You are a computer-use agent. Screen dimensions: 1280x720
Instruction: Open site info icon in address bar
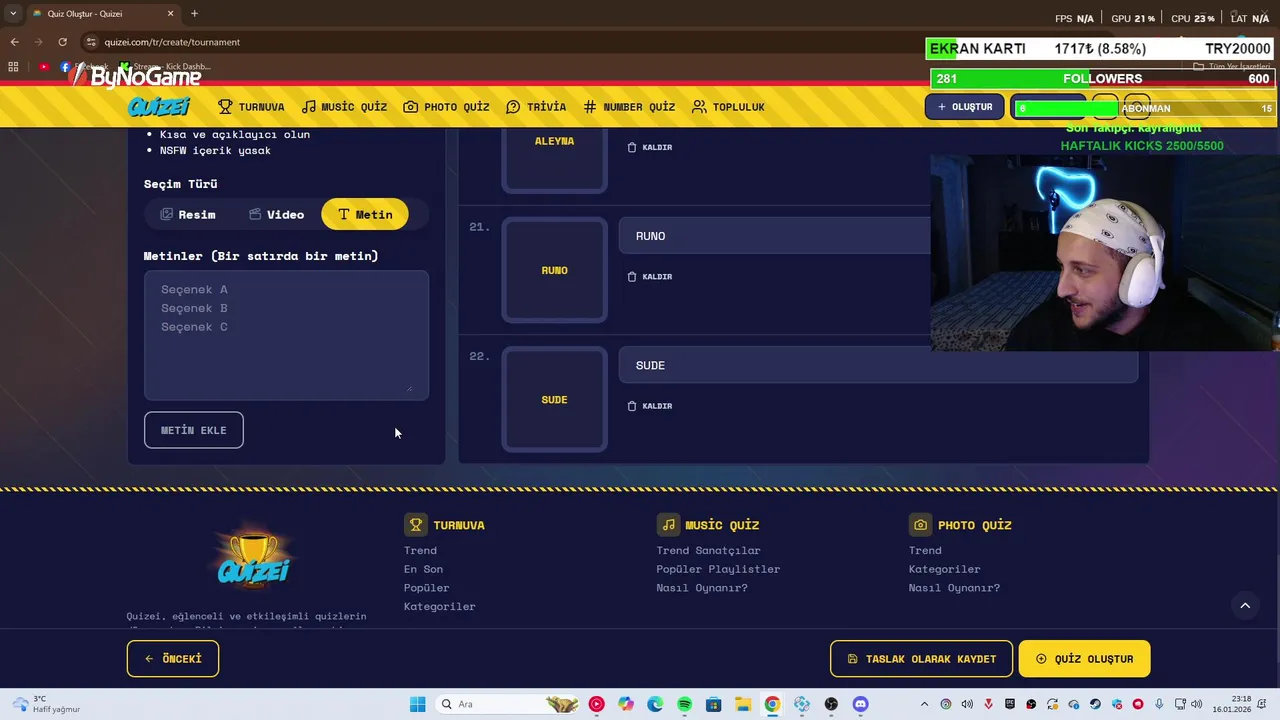[91, 42]
